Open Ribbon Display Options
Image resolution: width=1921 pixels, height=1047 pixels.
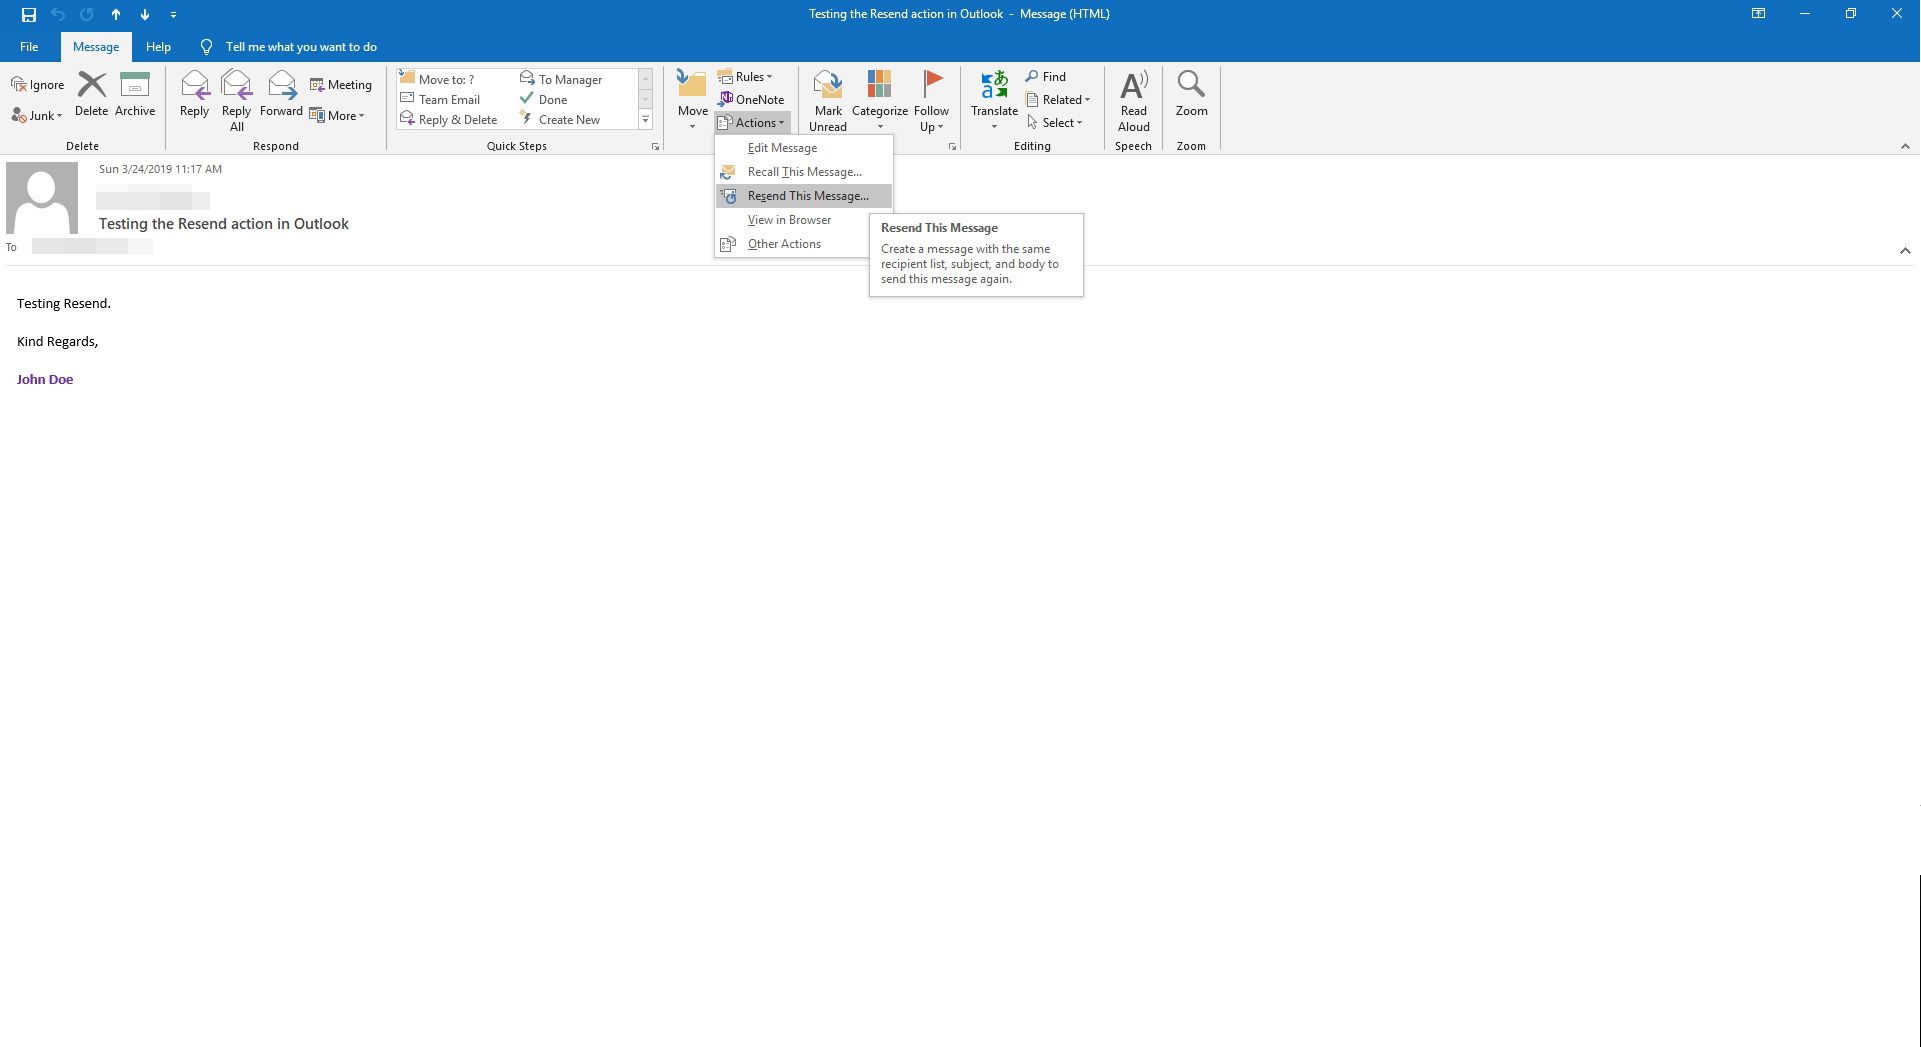[1758, 14]
